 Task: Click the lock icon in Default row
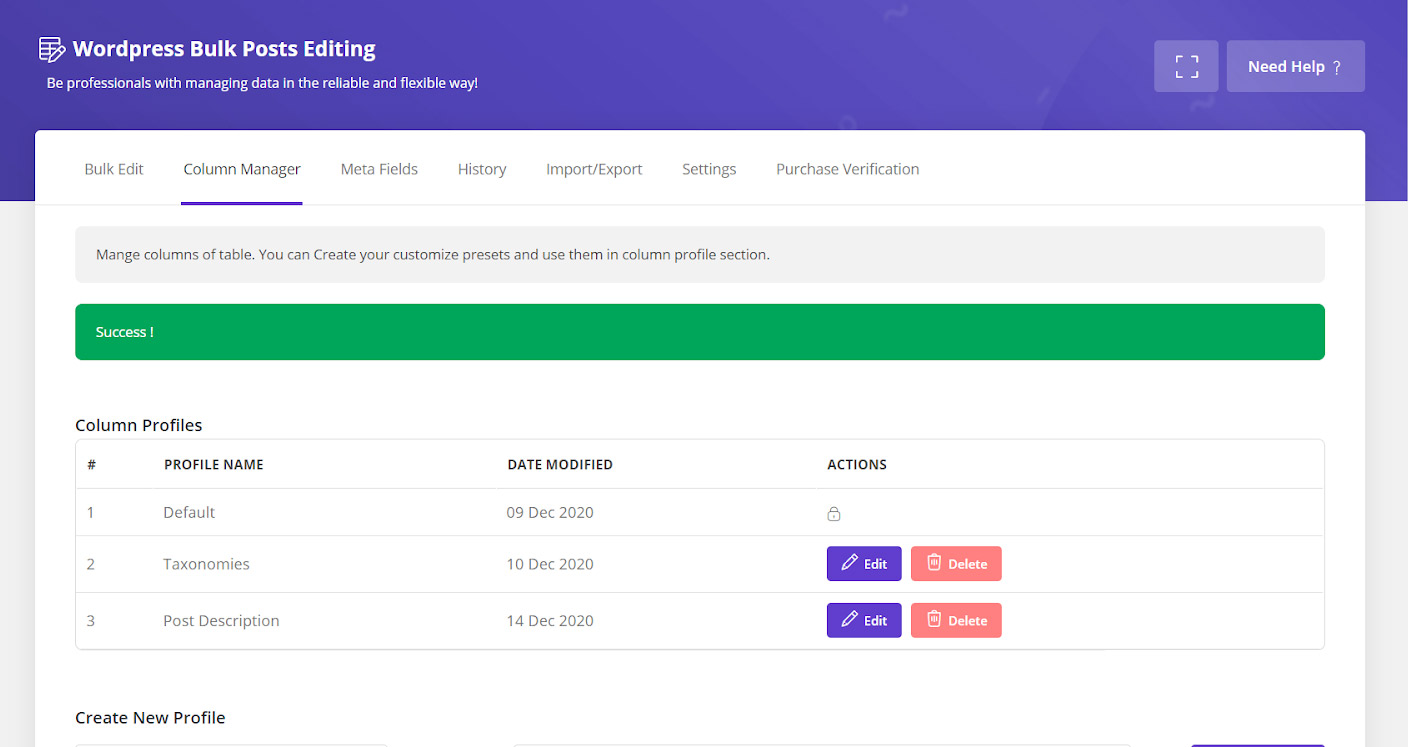[834, 514]
